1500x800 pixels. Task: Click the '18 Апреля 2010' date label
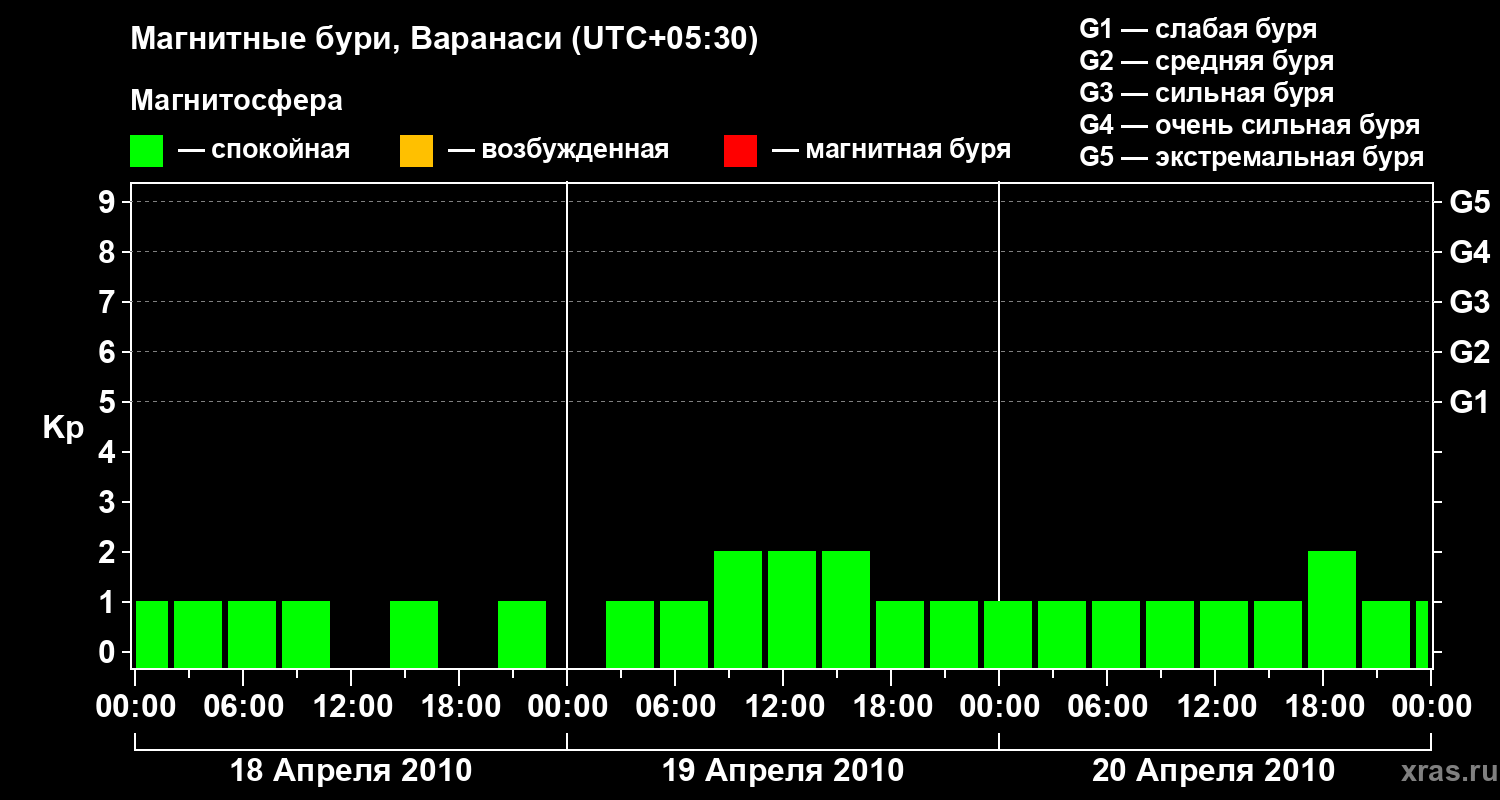pyautogui.click(x=351, y=771)
